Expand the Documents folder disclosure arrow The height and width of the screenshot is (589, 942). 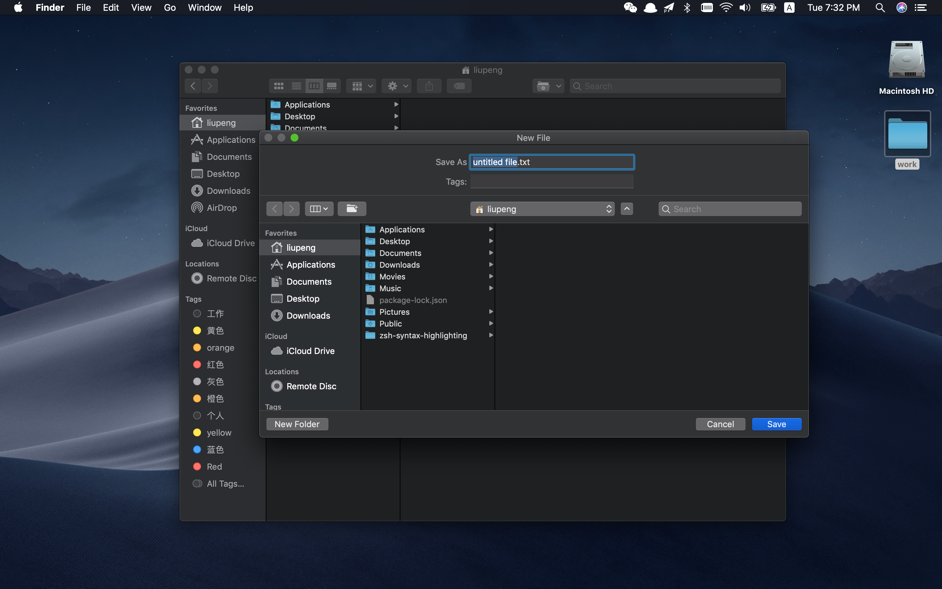[x=490, y=253]
